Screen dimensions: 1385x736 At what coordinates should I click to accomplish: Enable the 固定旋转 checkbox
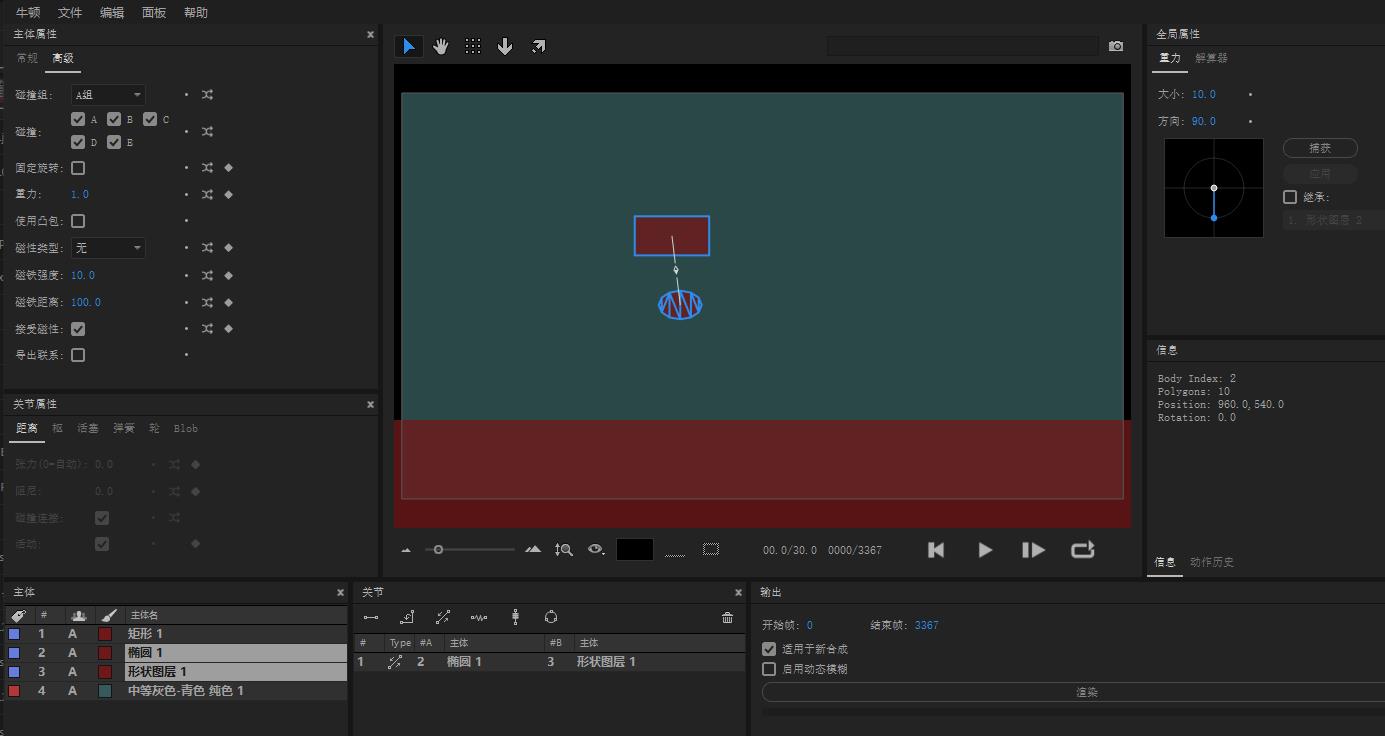click(78, 168)
